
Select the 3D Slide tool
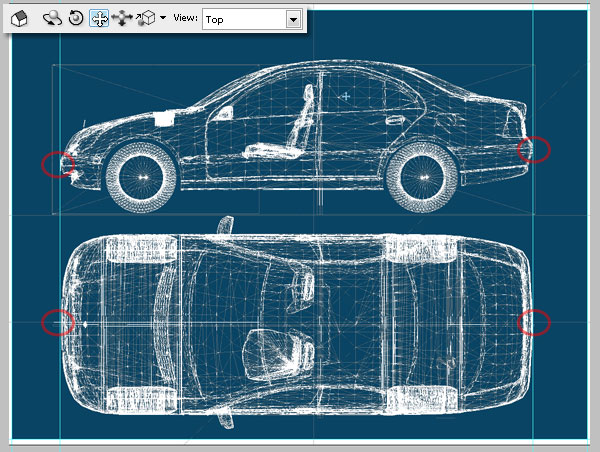tap(123, 18)
